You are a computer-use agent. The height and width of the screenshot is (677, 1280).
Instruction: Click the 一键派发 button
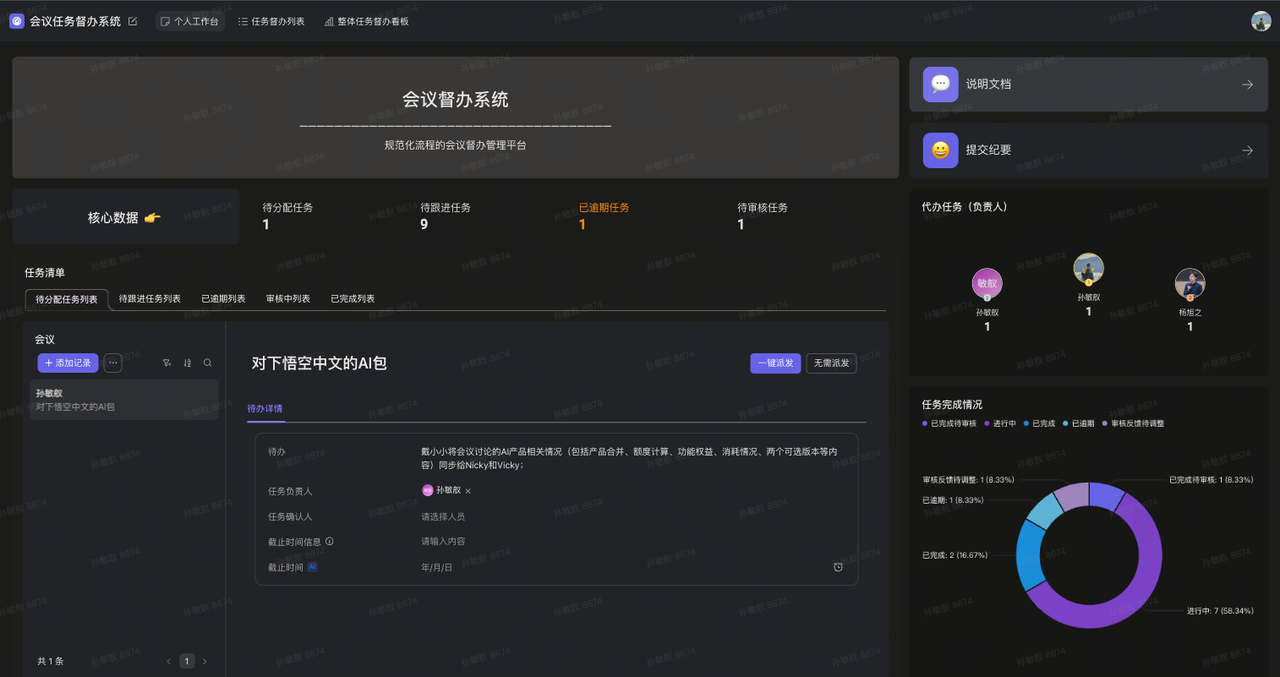tap(775, 363)
